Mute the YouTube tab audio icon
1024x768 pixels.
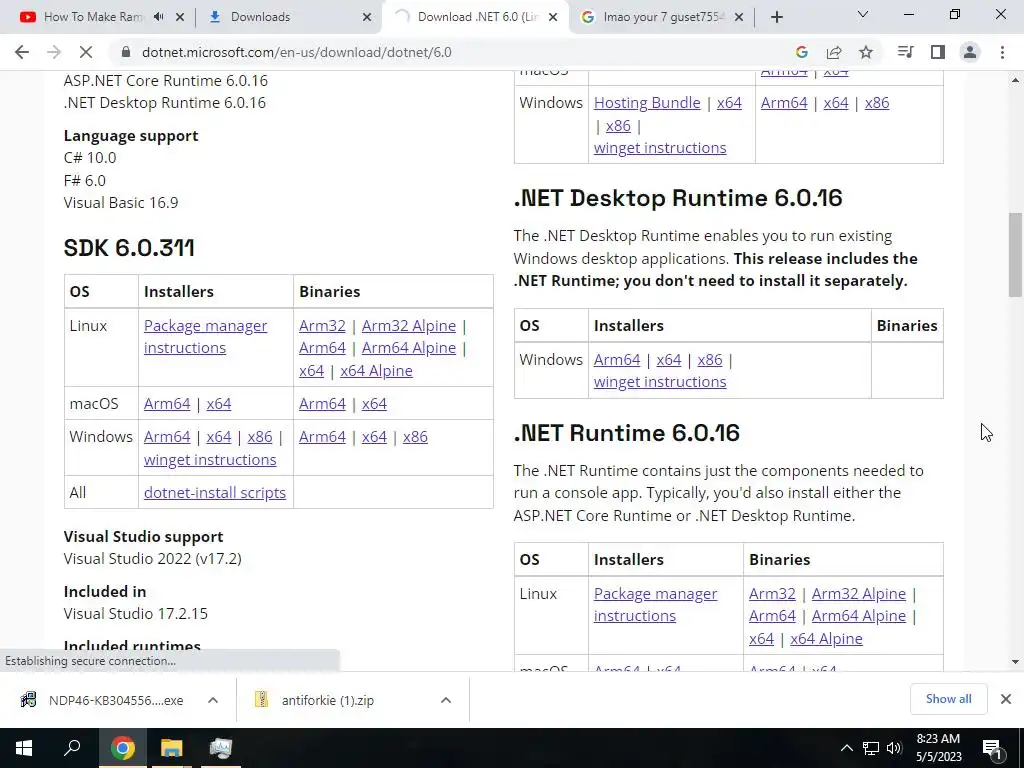coord(159,17)
